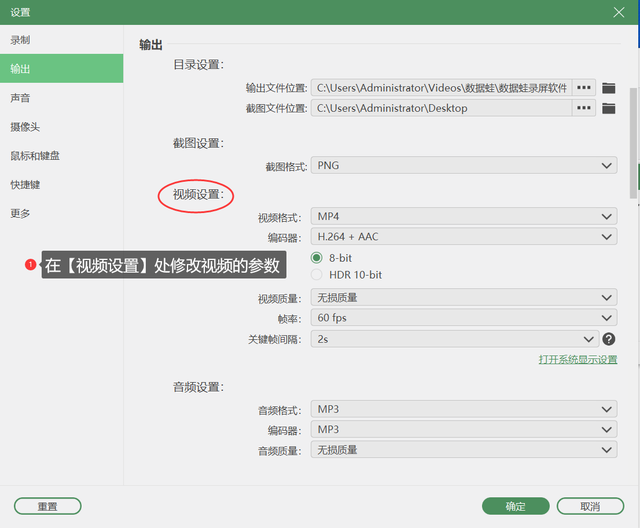
Task: Open folder for 输出文件位置 path
Action: tap(609, 88)
